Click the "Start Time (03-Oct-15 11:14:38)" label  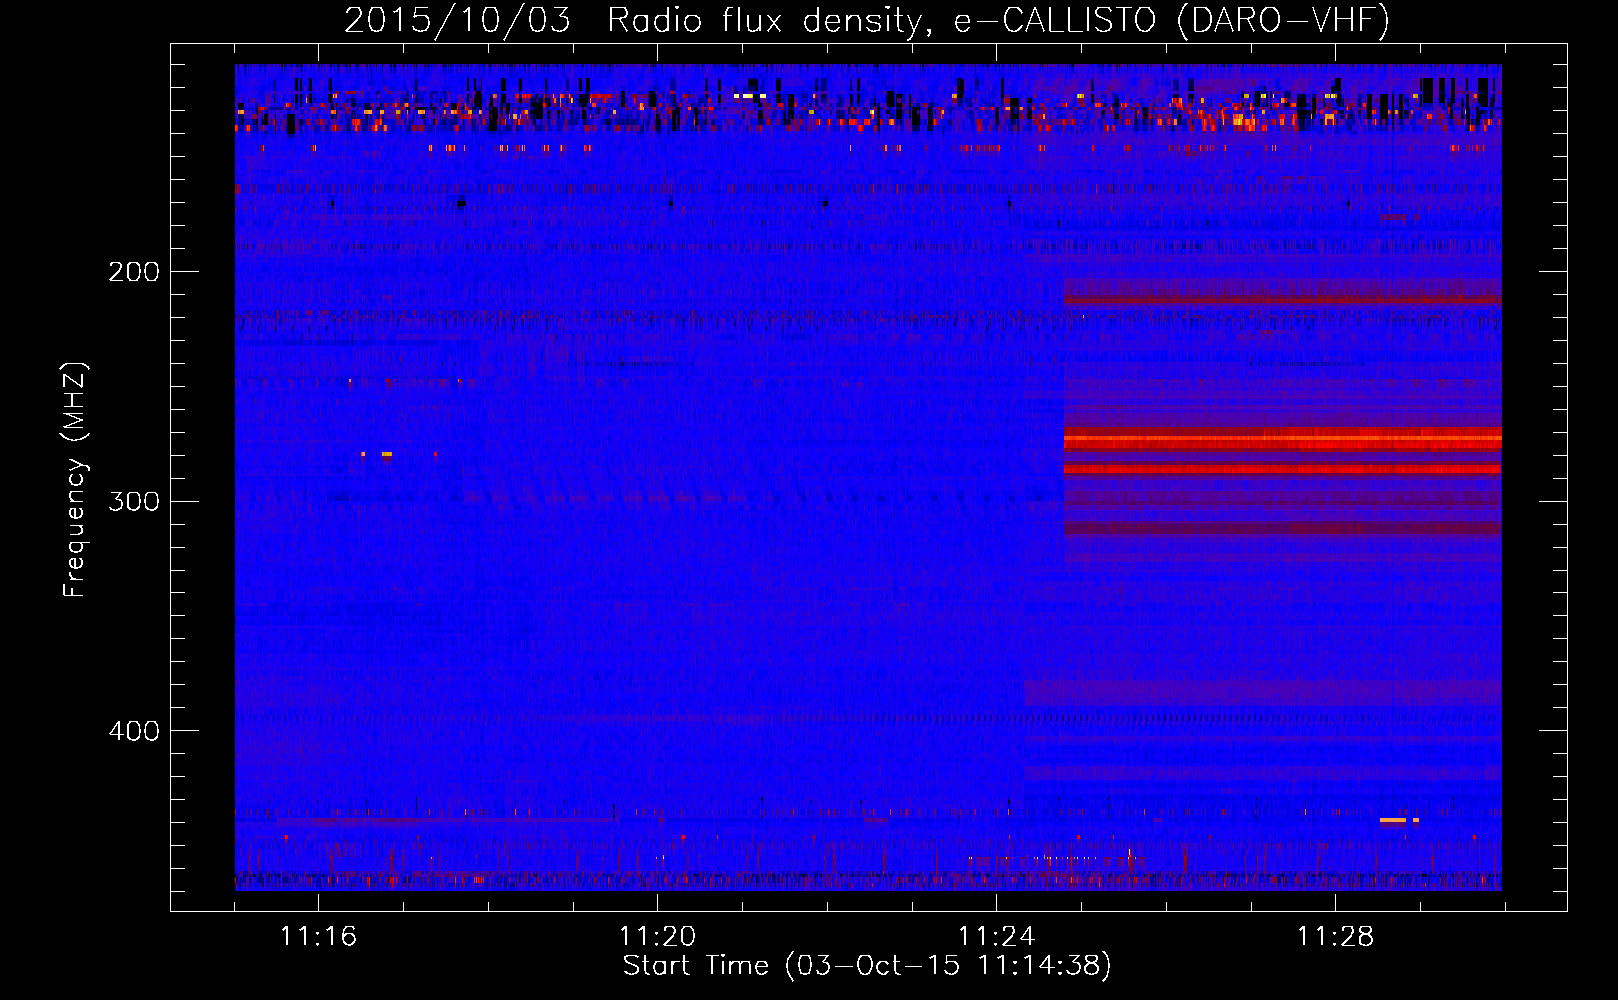[x=867, y=966]
